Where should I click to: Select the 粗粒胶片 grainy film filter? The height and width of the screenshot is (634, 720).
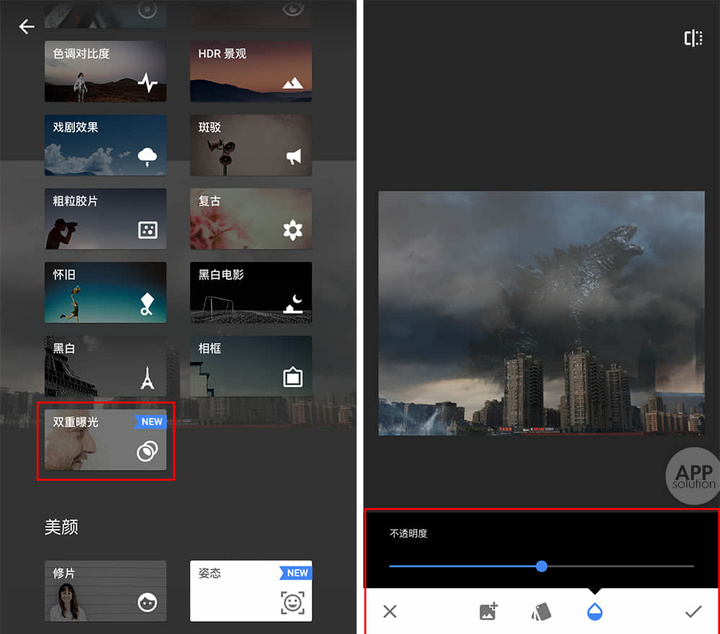(x=105, y=219)
